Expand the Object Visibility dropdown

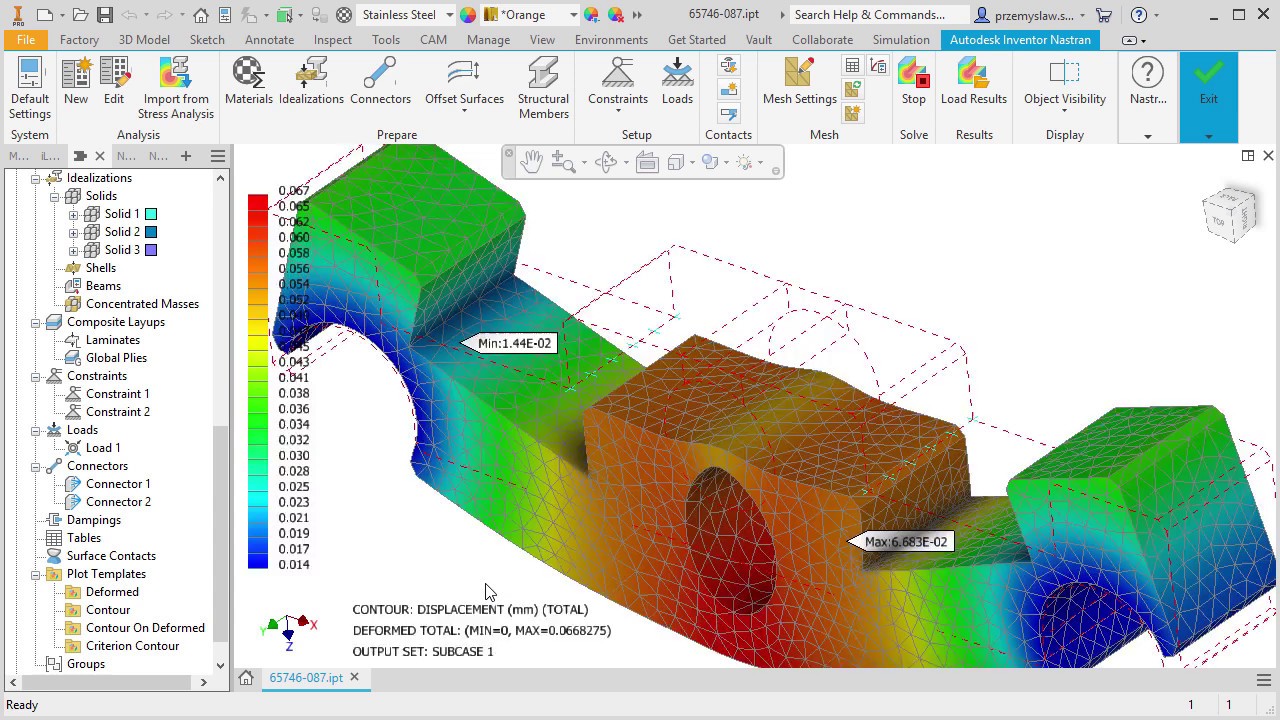pos(1064,111)
